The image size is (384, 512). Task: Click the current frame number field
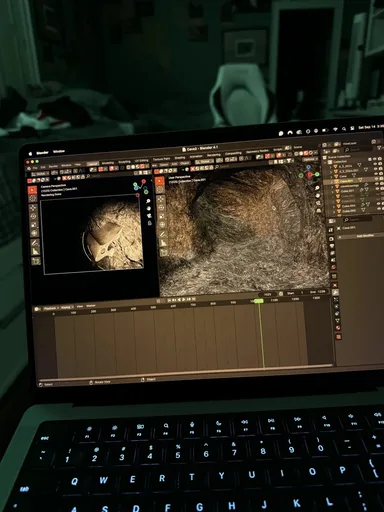[x=268, y=294]
